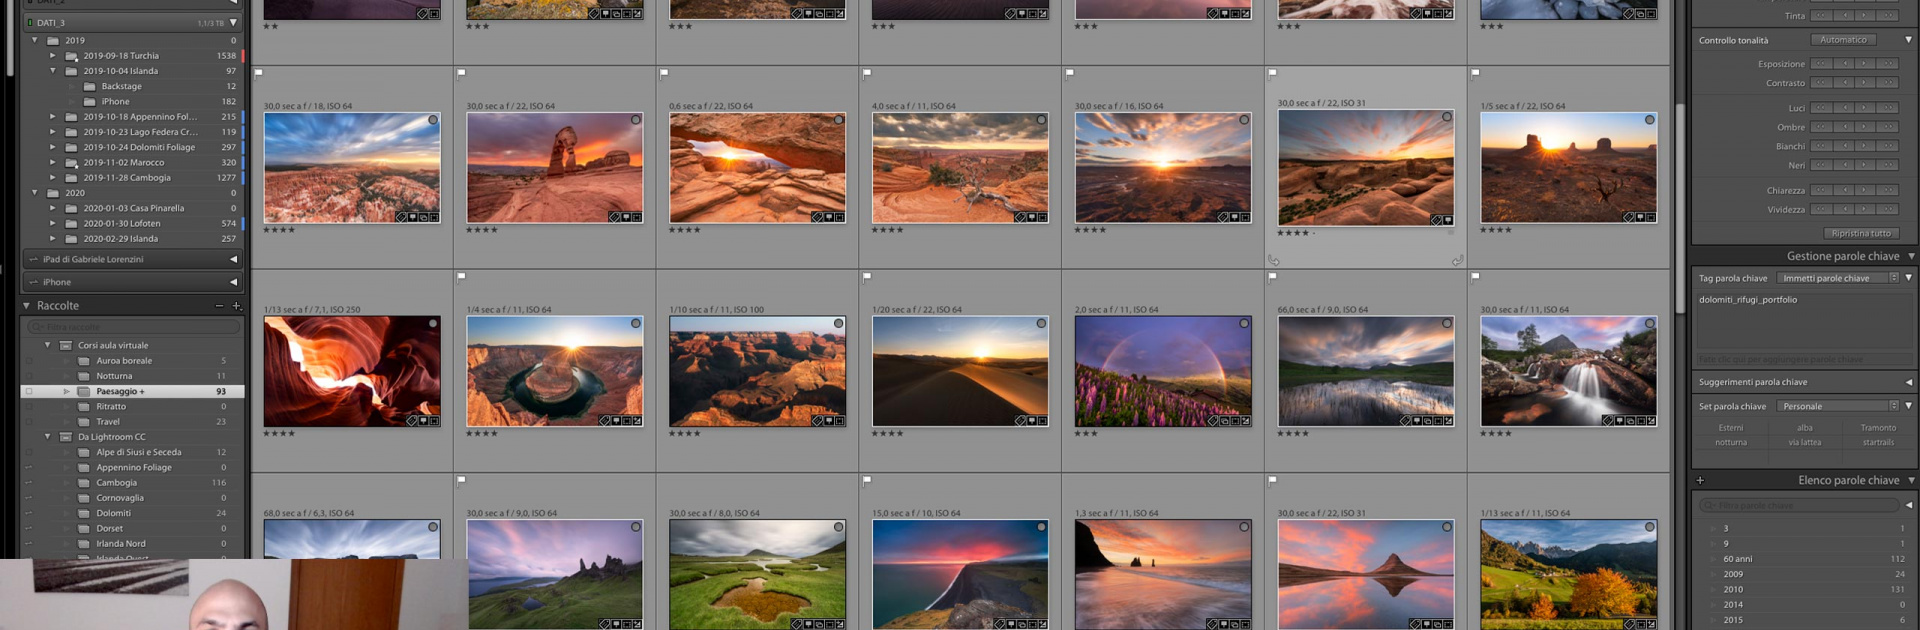Apply keyword suggestion Tramonto
This screenshot has width=1920, height=630.
(x=1878, y=428)
